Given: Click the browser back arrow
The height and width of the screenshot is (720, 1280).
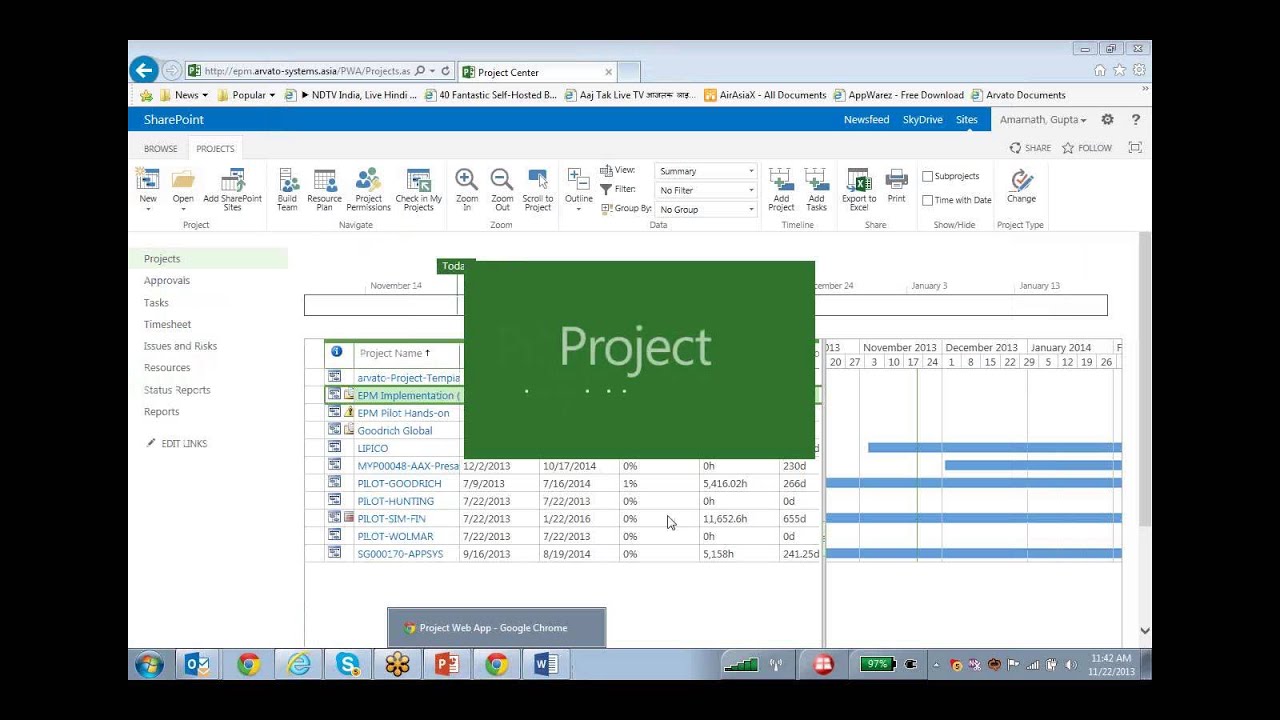Looking at the screenshot, I should click(143, 69).
